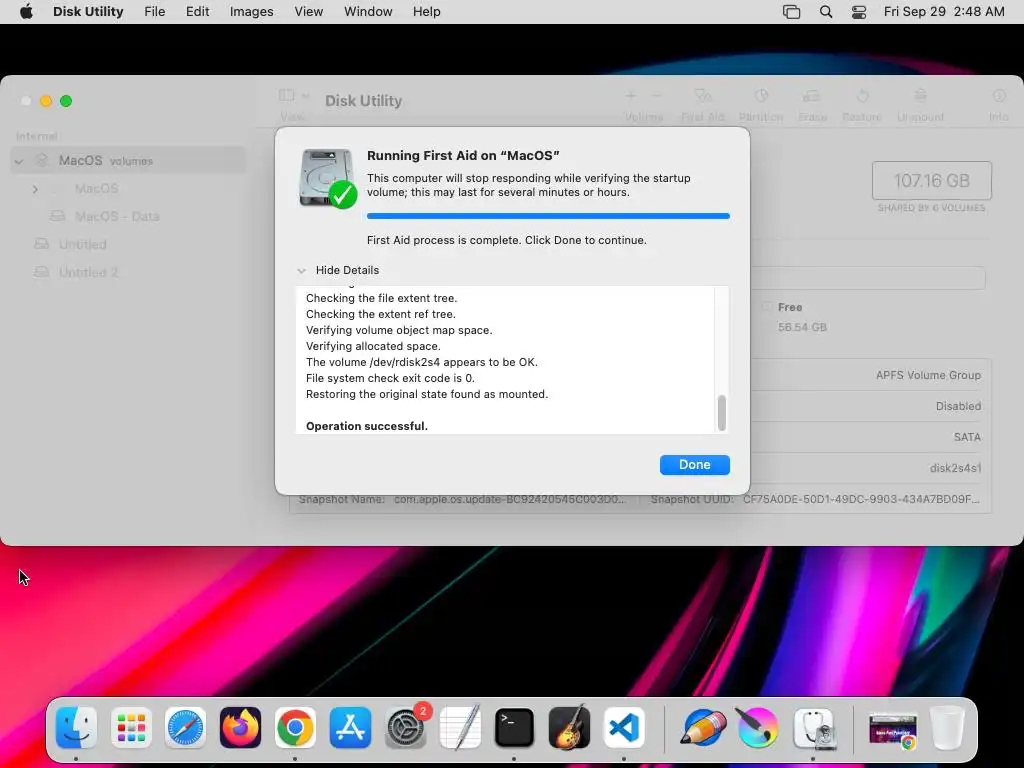1024x768 pixels.
Task: Select Untitled 2 volume in sidebar
Action: tap(88, 272)
